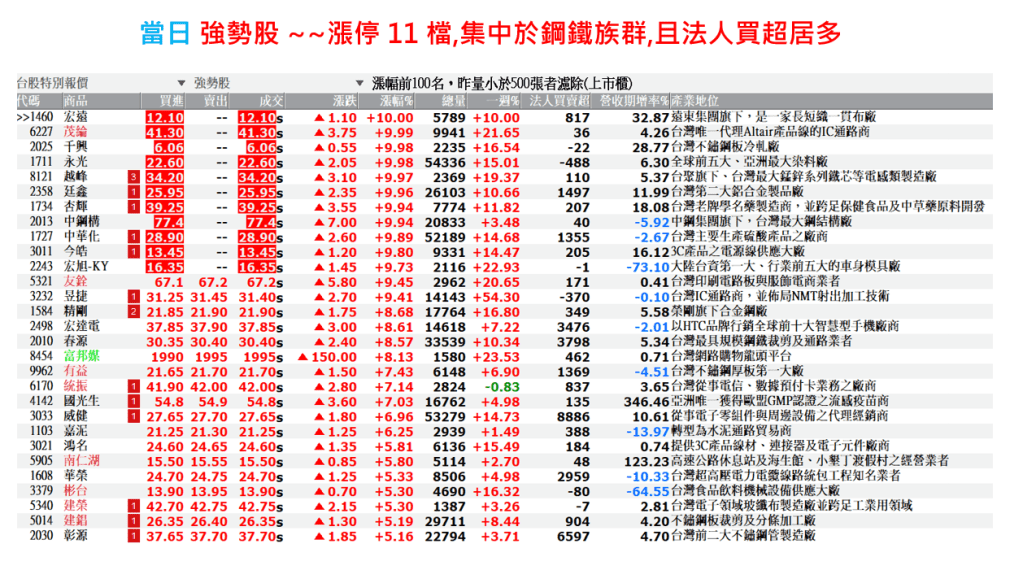Click the red '1' badge beside 統振
1023x570 pixels.
point(133,386)
